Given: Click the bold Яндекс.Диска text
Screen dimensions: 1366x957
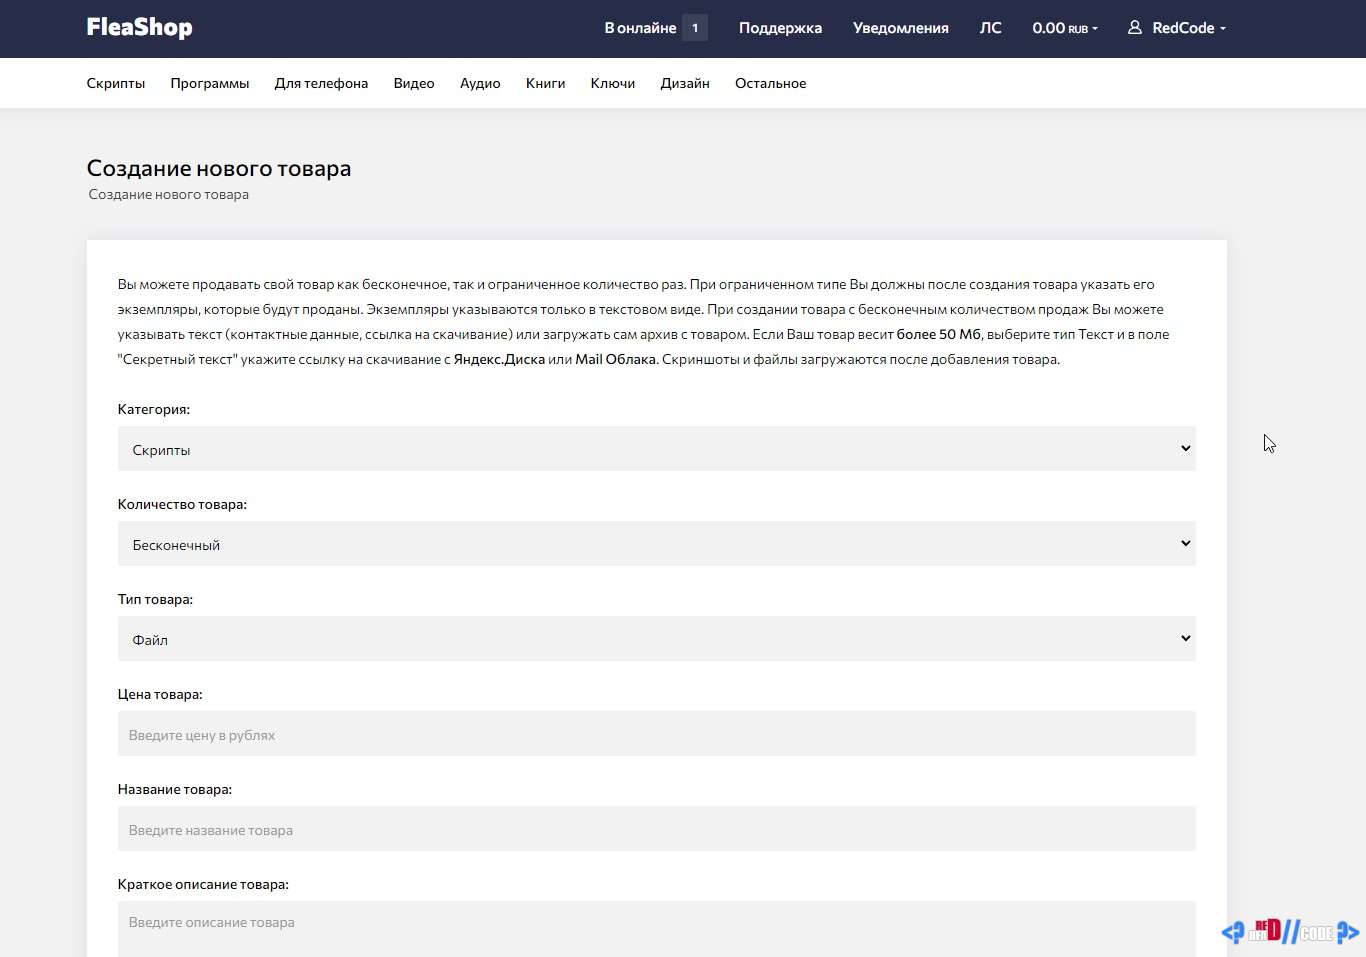Looking at the screenshot, I should click(x=499, y=359).
